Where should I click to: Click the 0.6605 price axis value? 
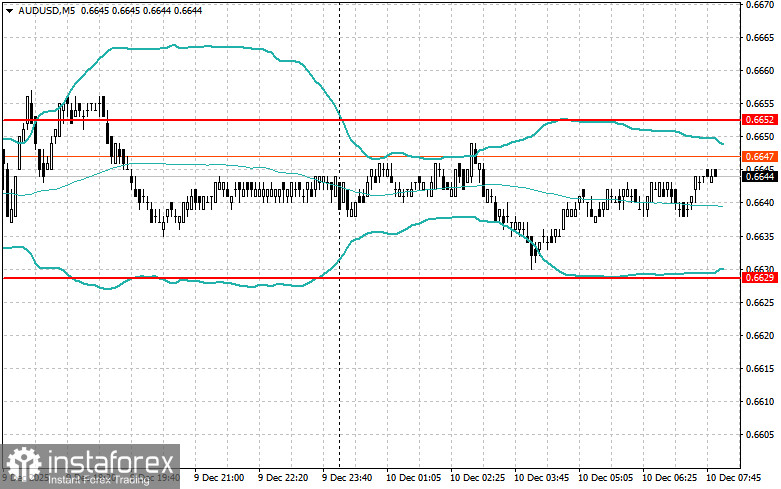(760, 435)
